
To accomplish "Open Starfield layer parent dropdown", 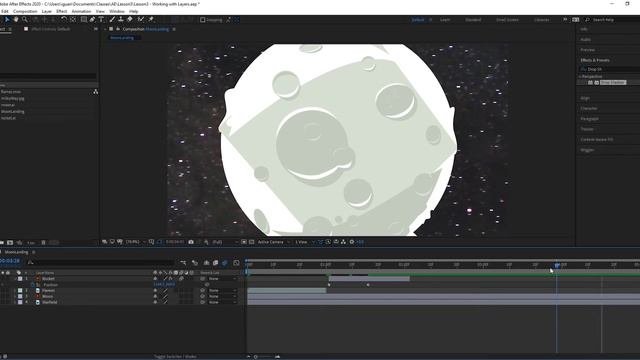I will (x=222, y=302).
